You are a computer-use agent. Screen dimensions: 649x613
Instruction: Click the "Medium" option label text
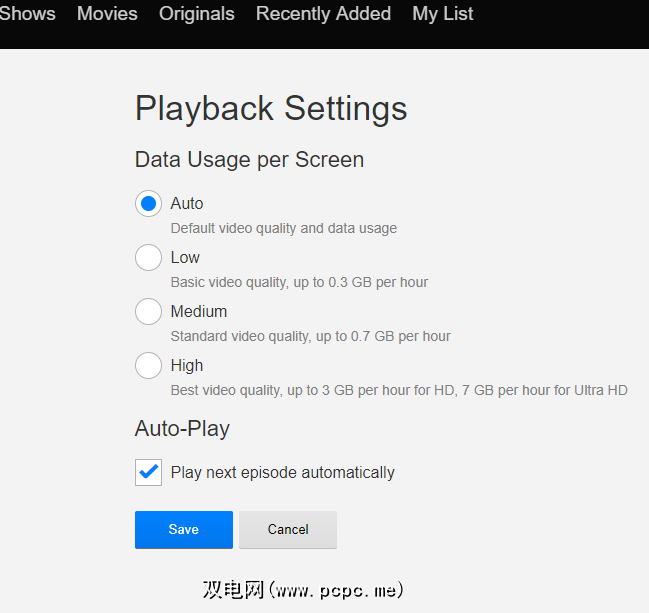coord(199,312)
